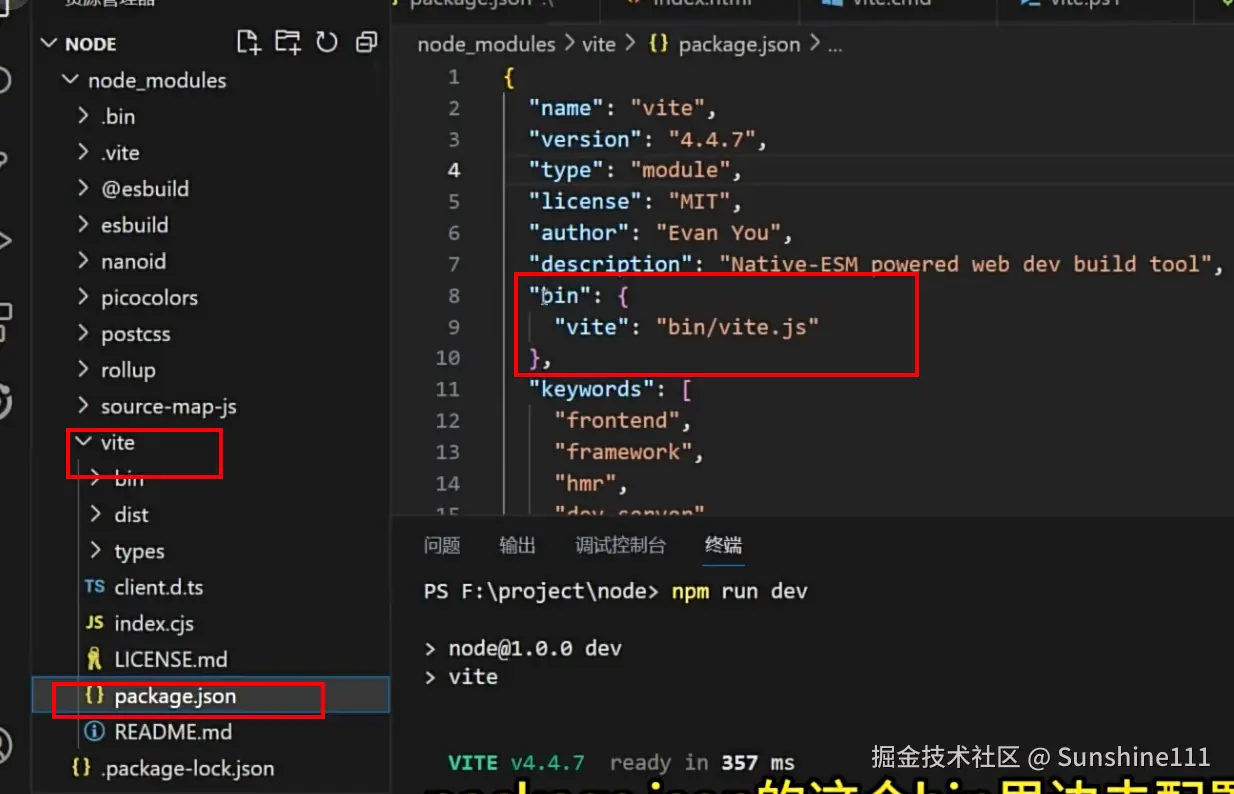
Task: Click the New Folder icon in Explorer header
Action: pos(288,43)
